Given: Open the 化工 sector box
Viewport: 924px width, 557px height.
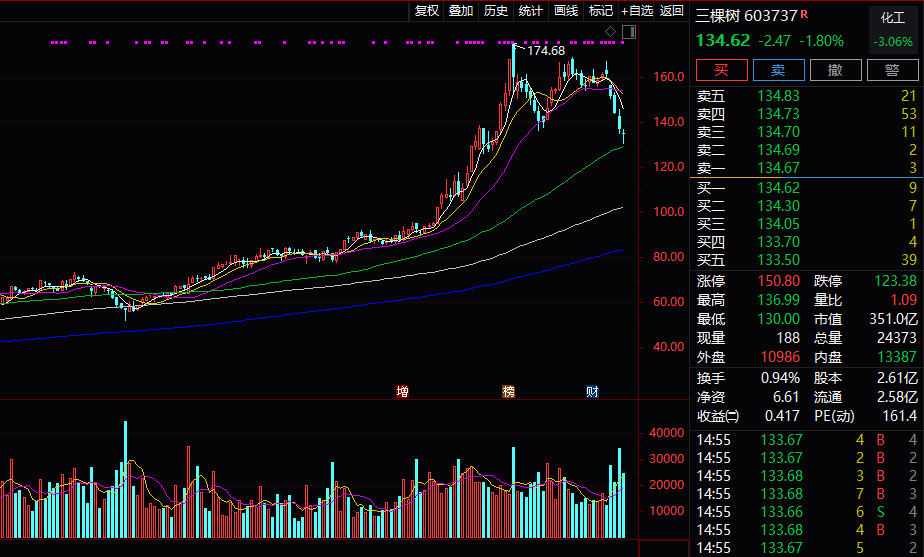Looking at the screenshot, I should (893, 29).
